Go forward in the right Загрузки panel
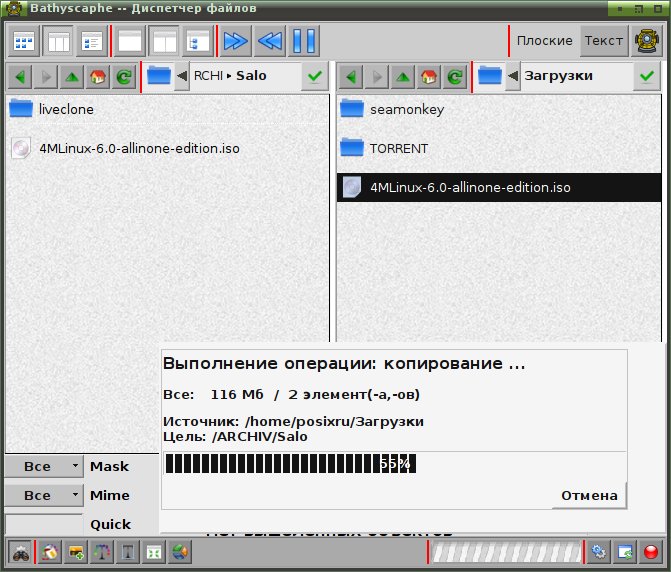The width and height of the screenshot is (671, 572). coord(377,77)
